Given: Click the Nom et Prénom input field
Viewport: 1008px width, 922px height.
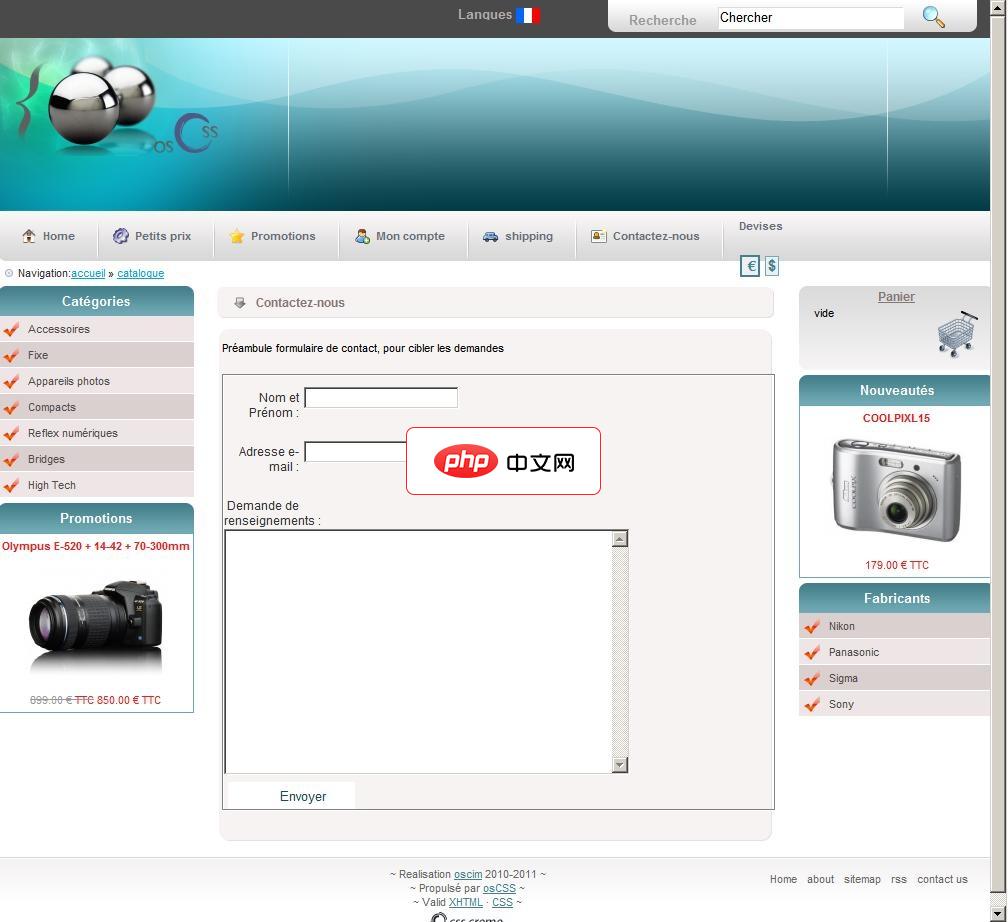Looking at the screenshot, I should pos(380,398).
